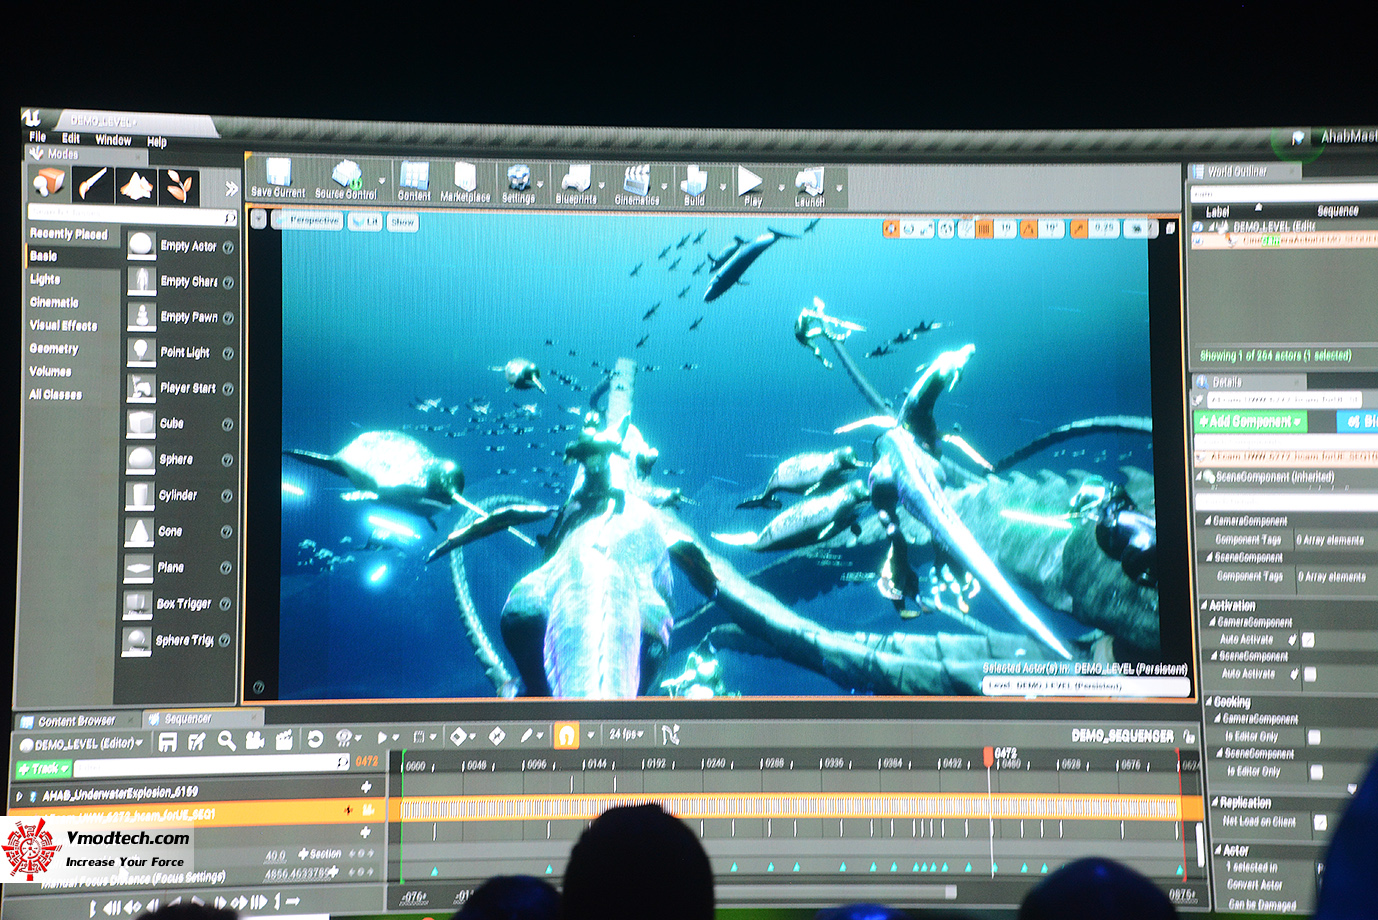Screen dimensions: 1378x920
Task: Click the Cinematics toolbar icon
Action: click(636, 184)
